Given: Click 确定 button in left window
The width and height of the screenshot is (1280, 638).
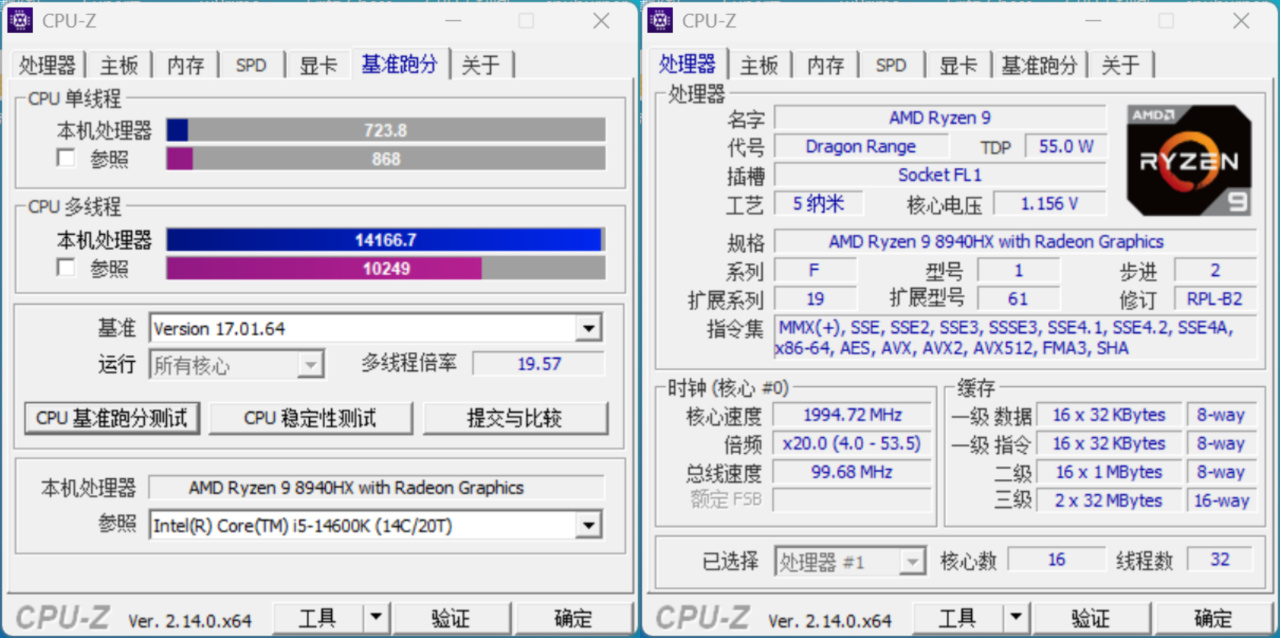Looking at the screenshot, I should [x=573, y=618].
